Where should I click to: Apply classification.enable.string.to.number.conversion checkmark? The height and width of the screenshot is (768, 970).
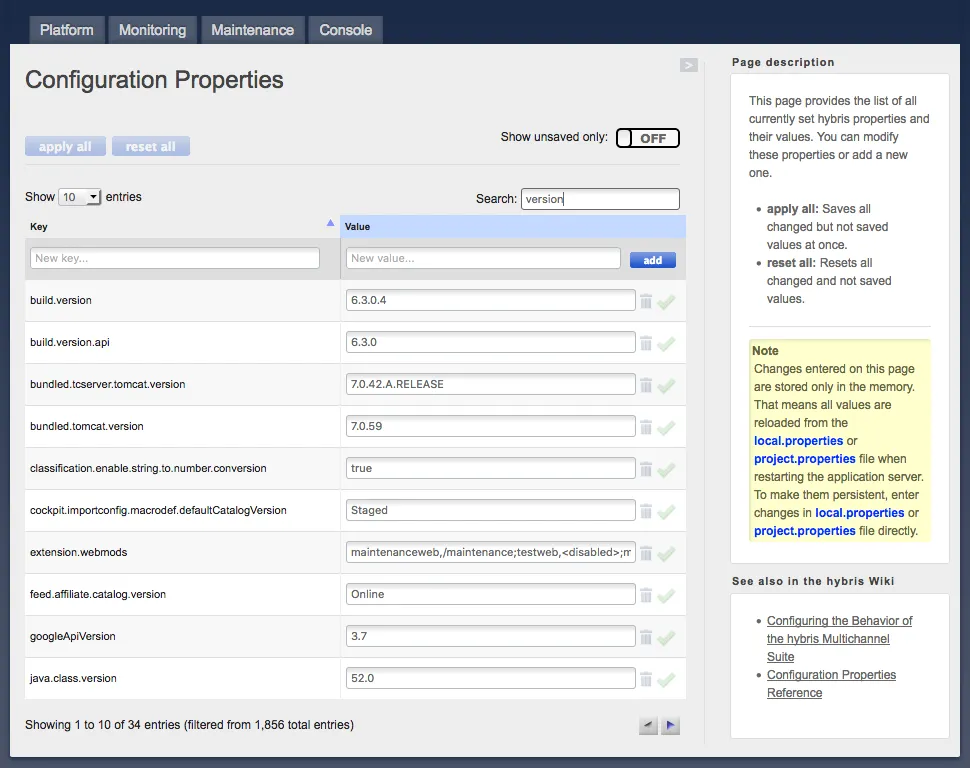(x=666, y=470)
